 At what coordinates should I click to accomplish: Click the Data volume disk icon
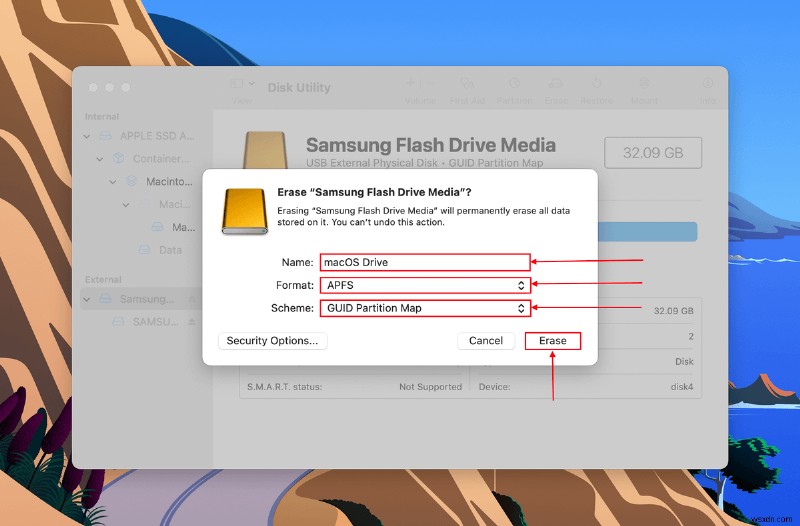pyautogui.click(x=144, y=250)
